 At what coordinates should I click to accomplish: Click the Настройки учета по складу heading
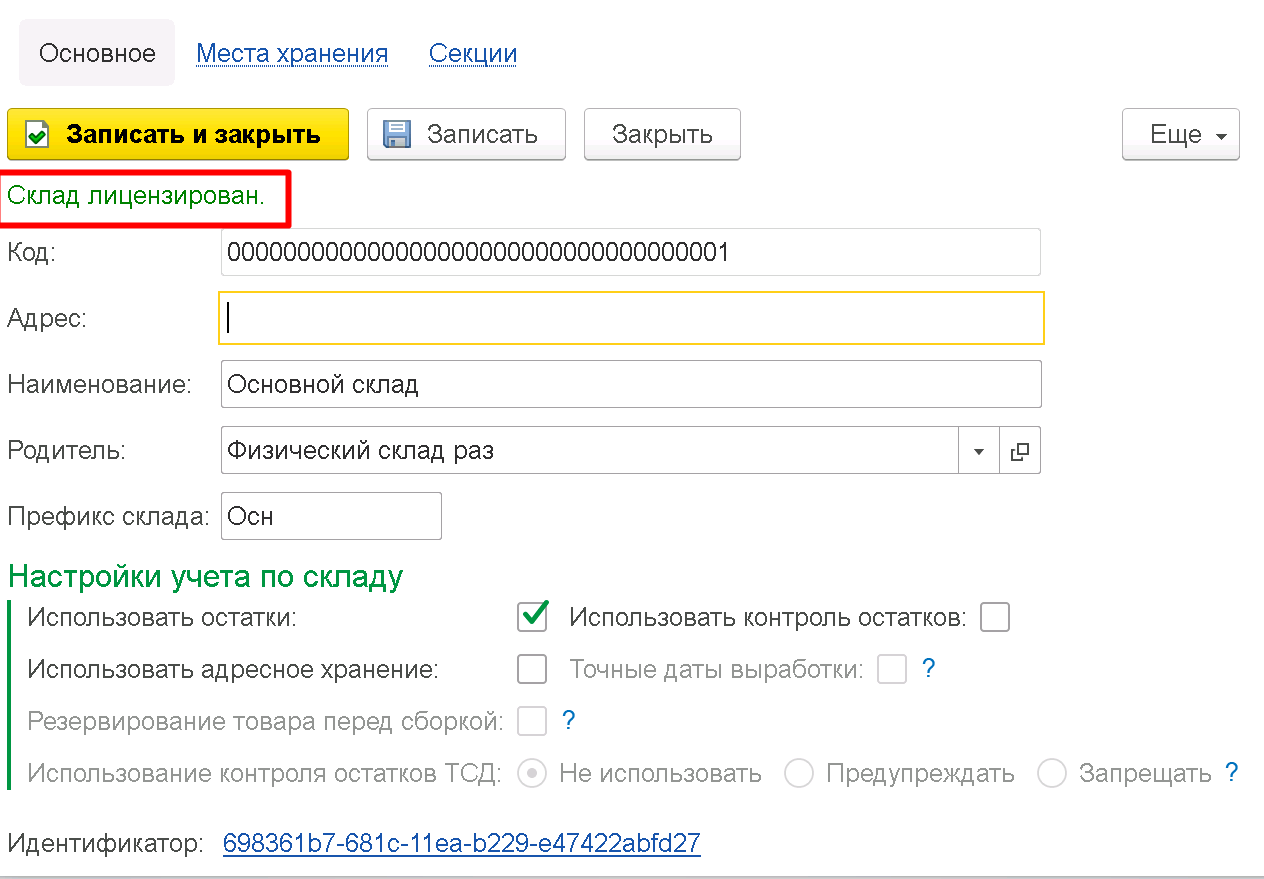pyautogui.click(x=205, y=576)
